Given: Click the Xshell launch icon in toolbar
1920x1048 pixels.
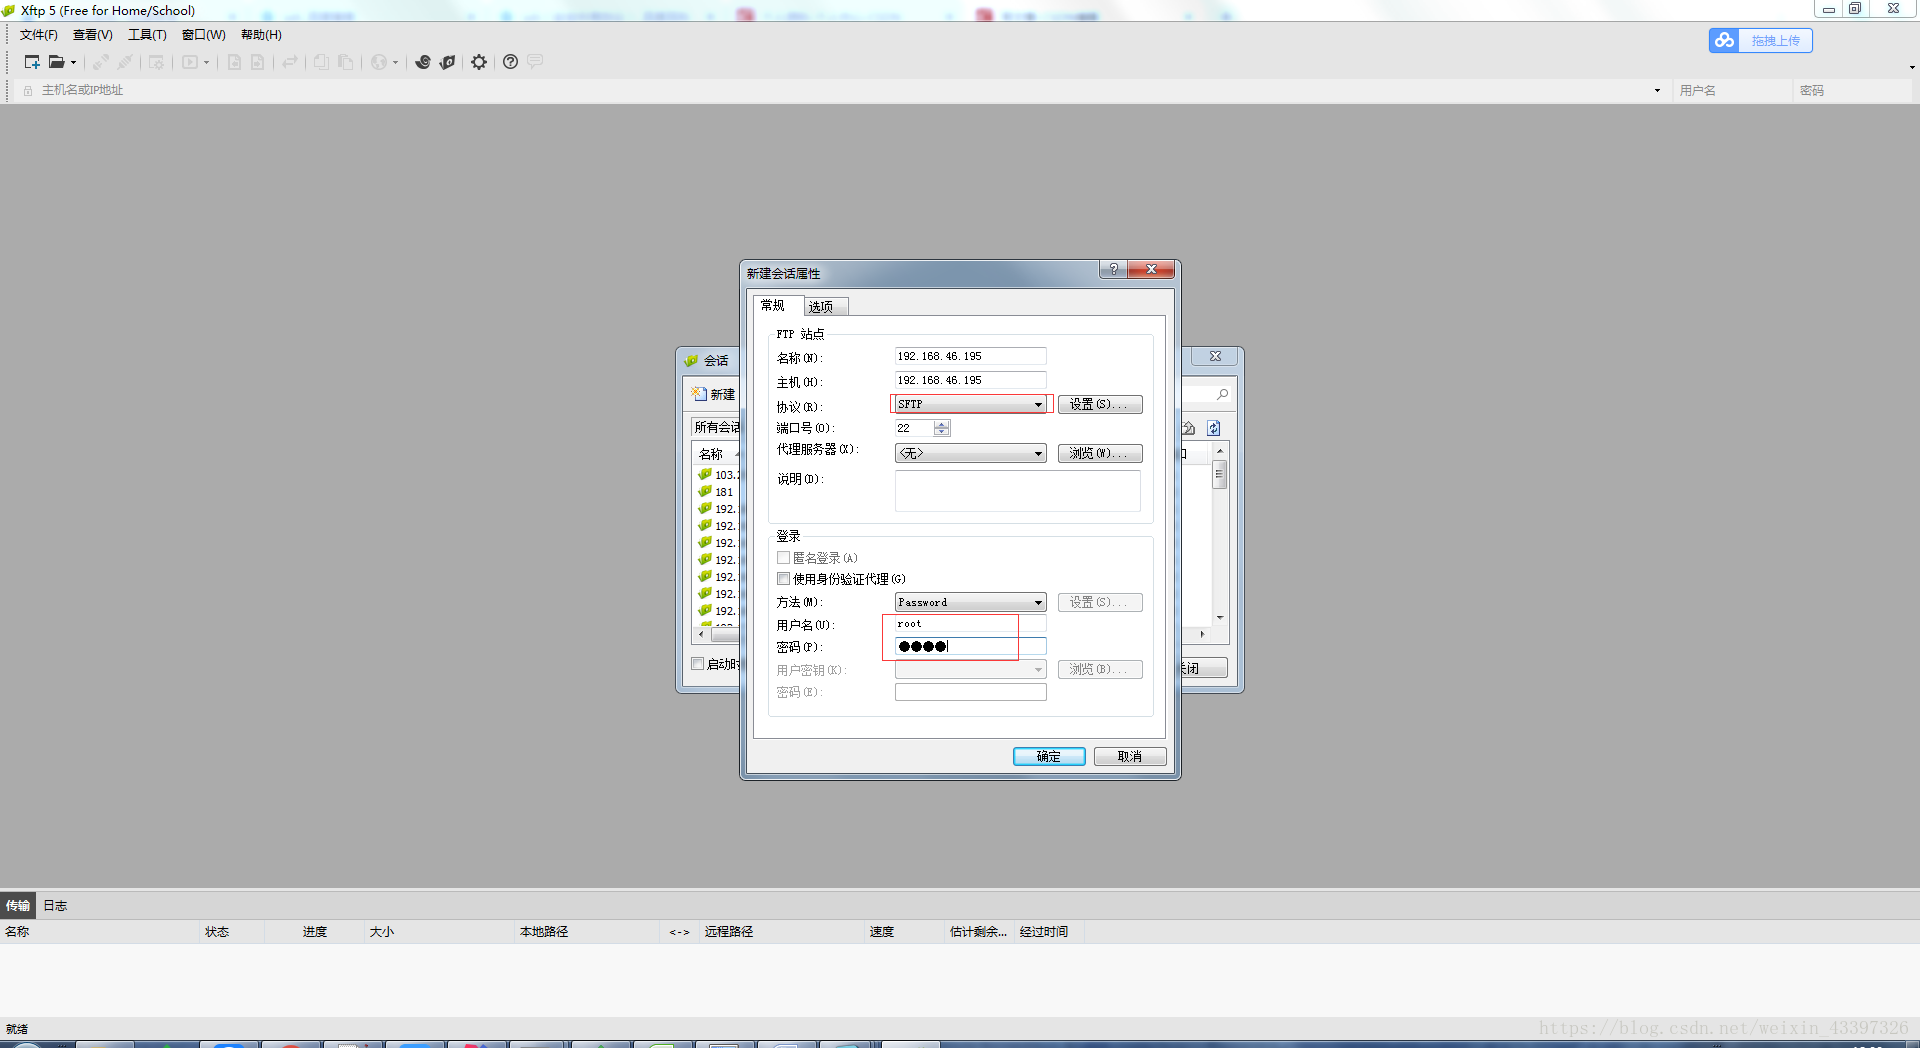Looking at the screenshot, I should tap(423, 62).
